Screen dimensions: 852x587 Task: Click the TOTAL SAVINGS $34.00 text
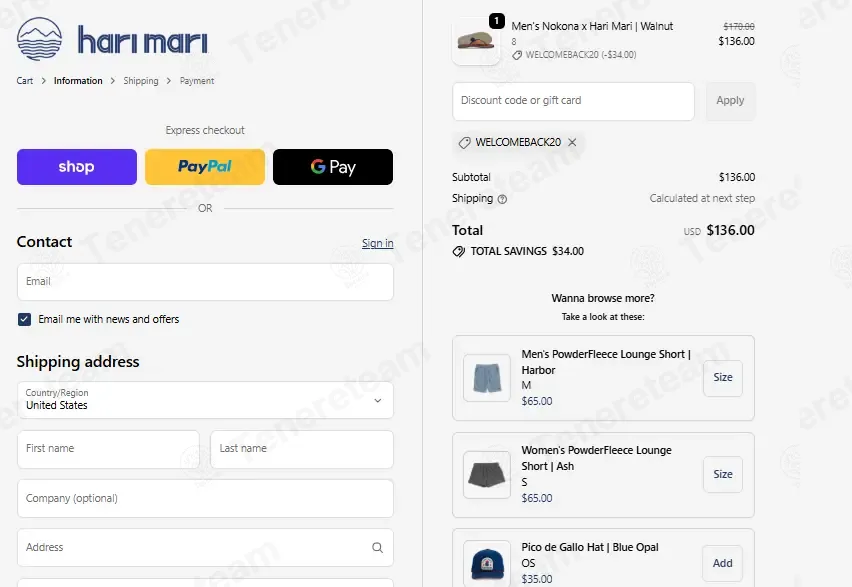[527, 252]
